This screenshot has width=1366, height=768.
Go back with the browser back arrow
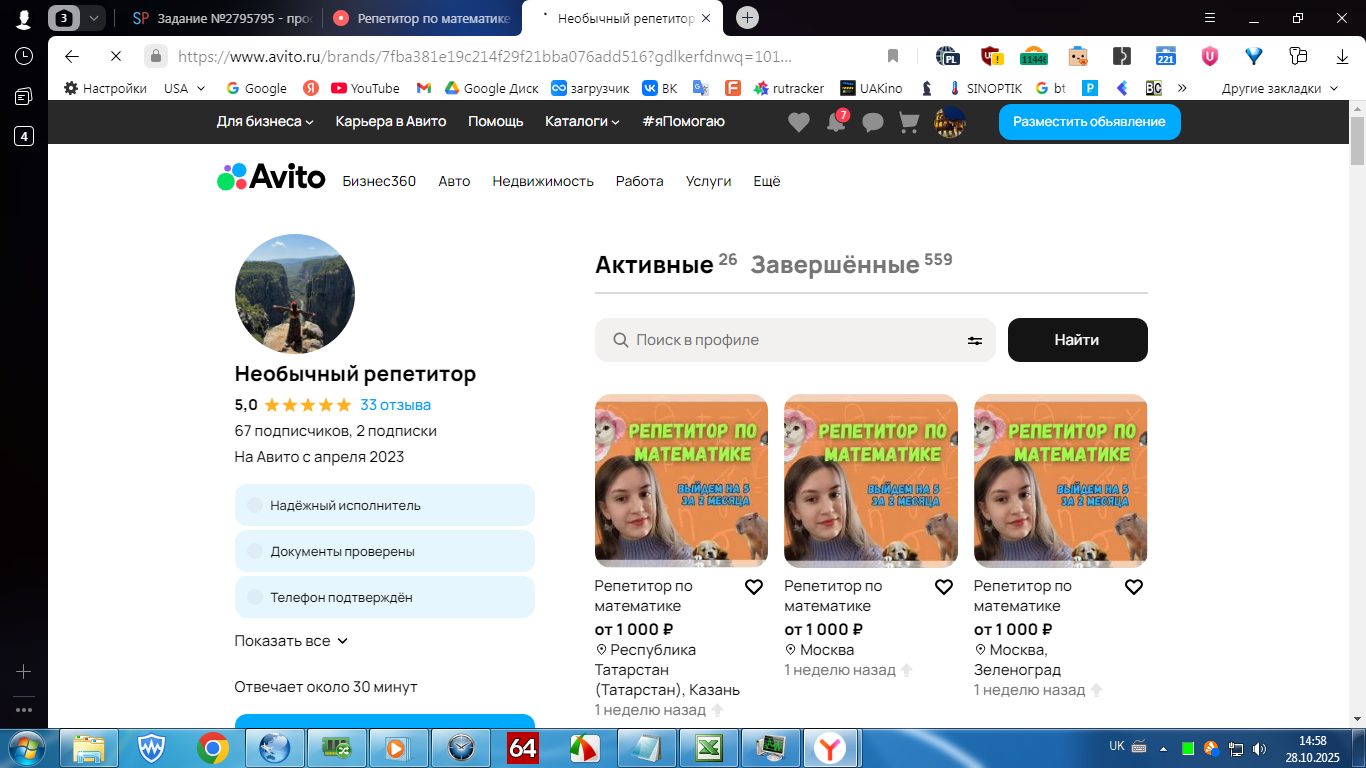point(71,56)
